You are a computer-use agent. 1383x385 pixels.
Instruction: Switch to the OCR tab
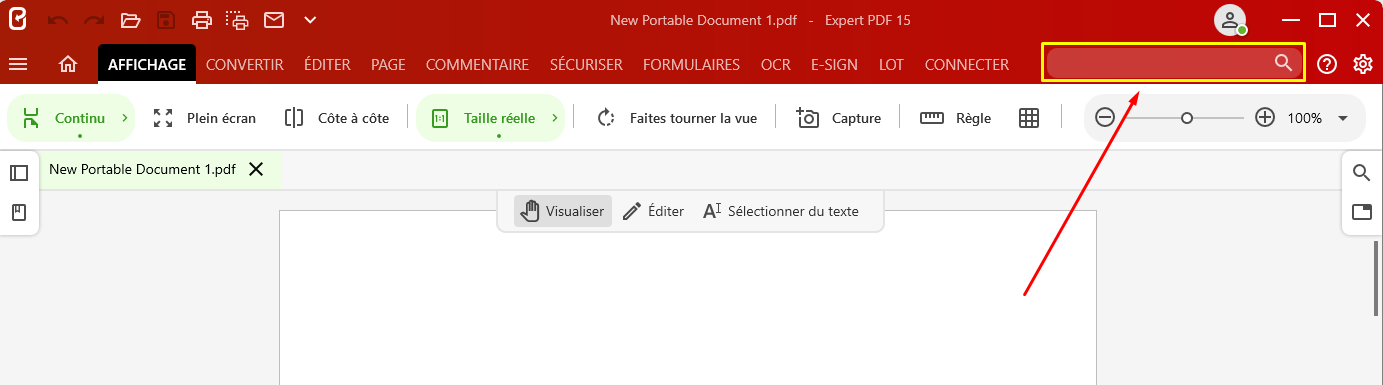[775, 64]
